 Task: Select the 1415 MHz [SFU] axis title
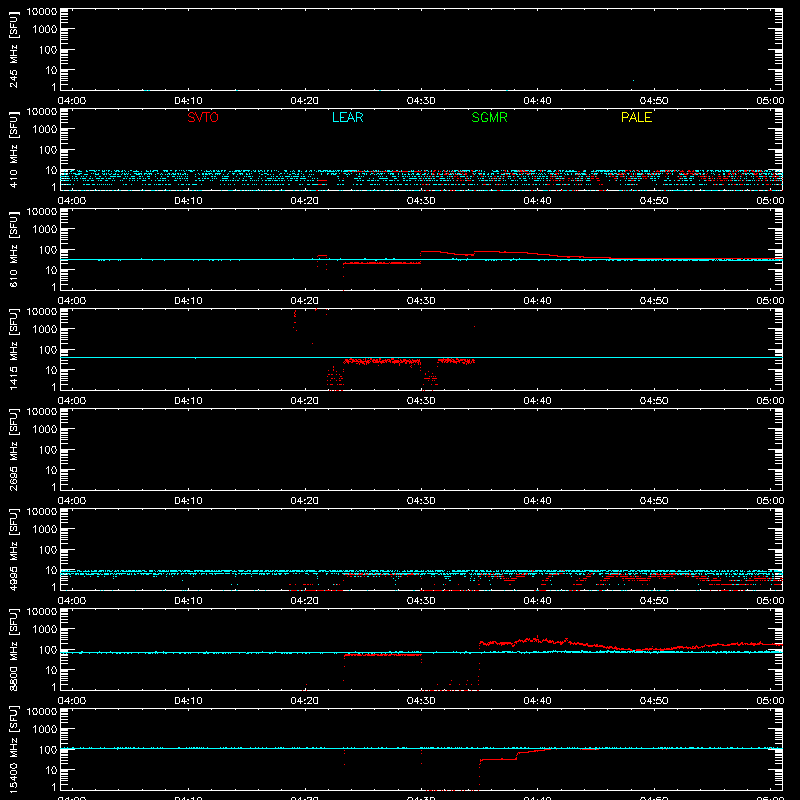point(13,350)
